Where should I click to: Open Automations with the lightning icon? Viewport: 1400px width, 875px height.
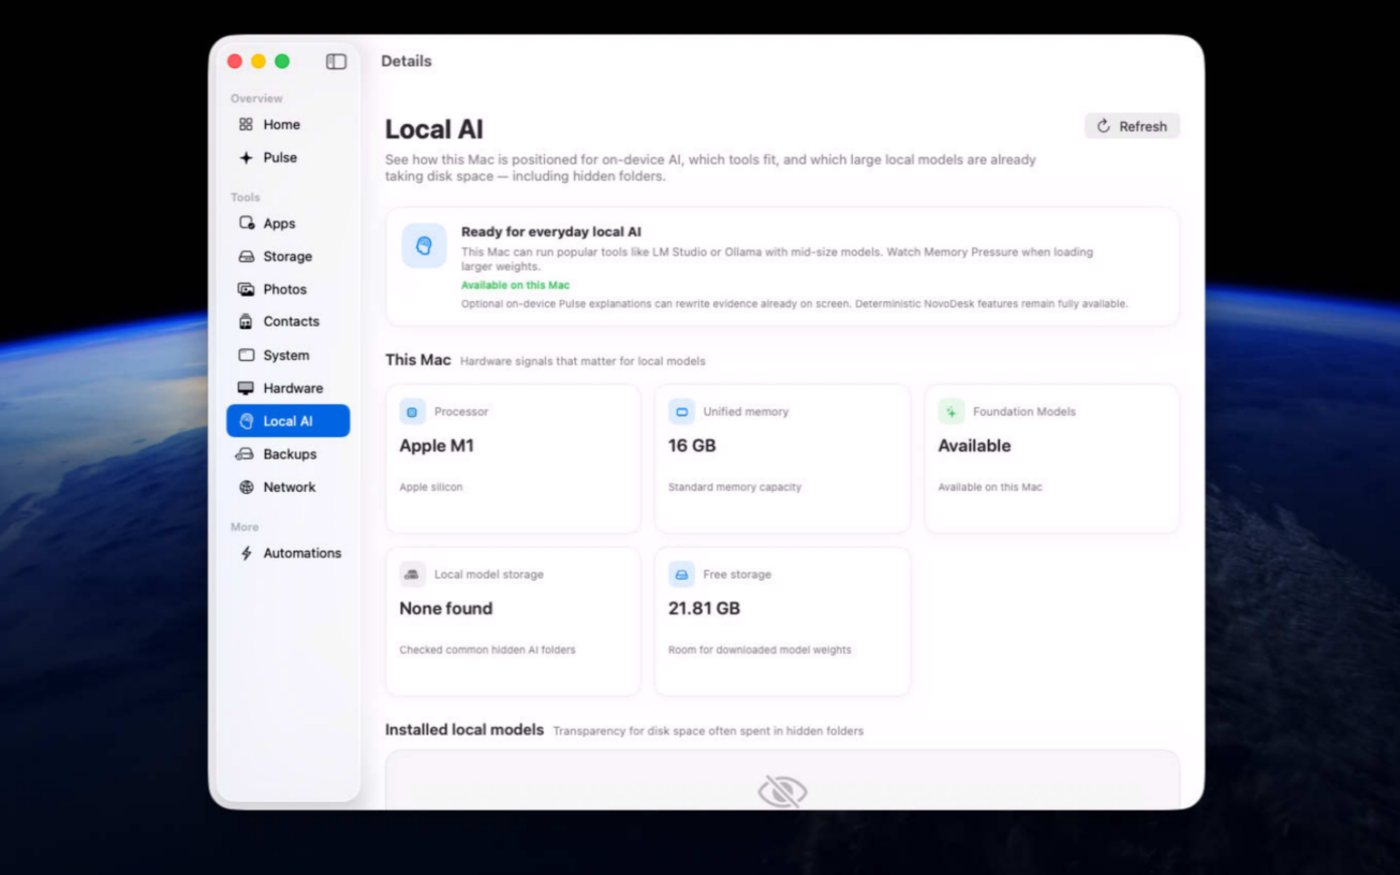(x=288, y=553)
